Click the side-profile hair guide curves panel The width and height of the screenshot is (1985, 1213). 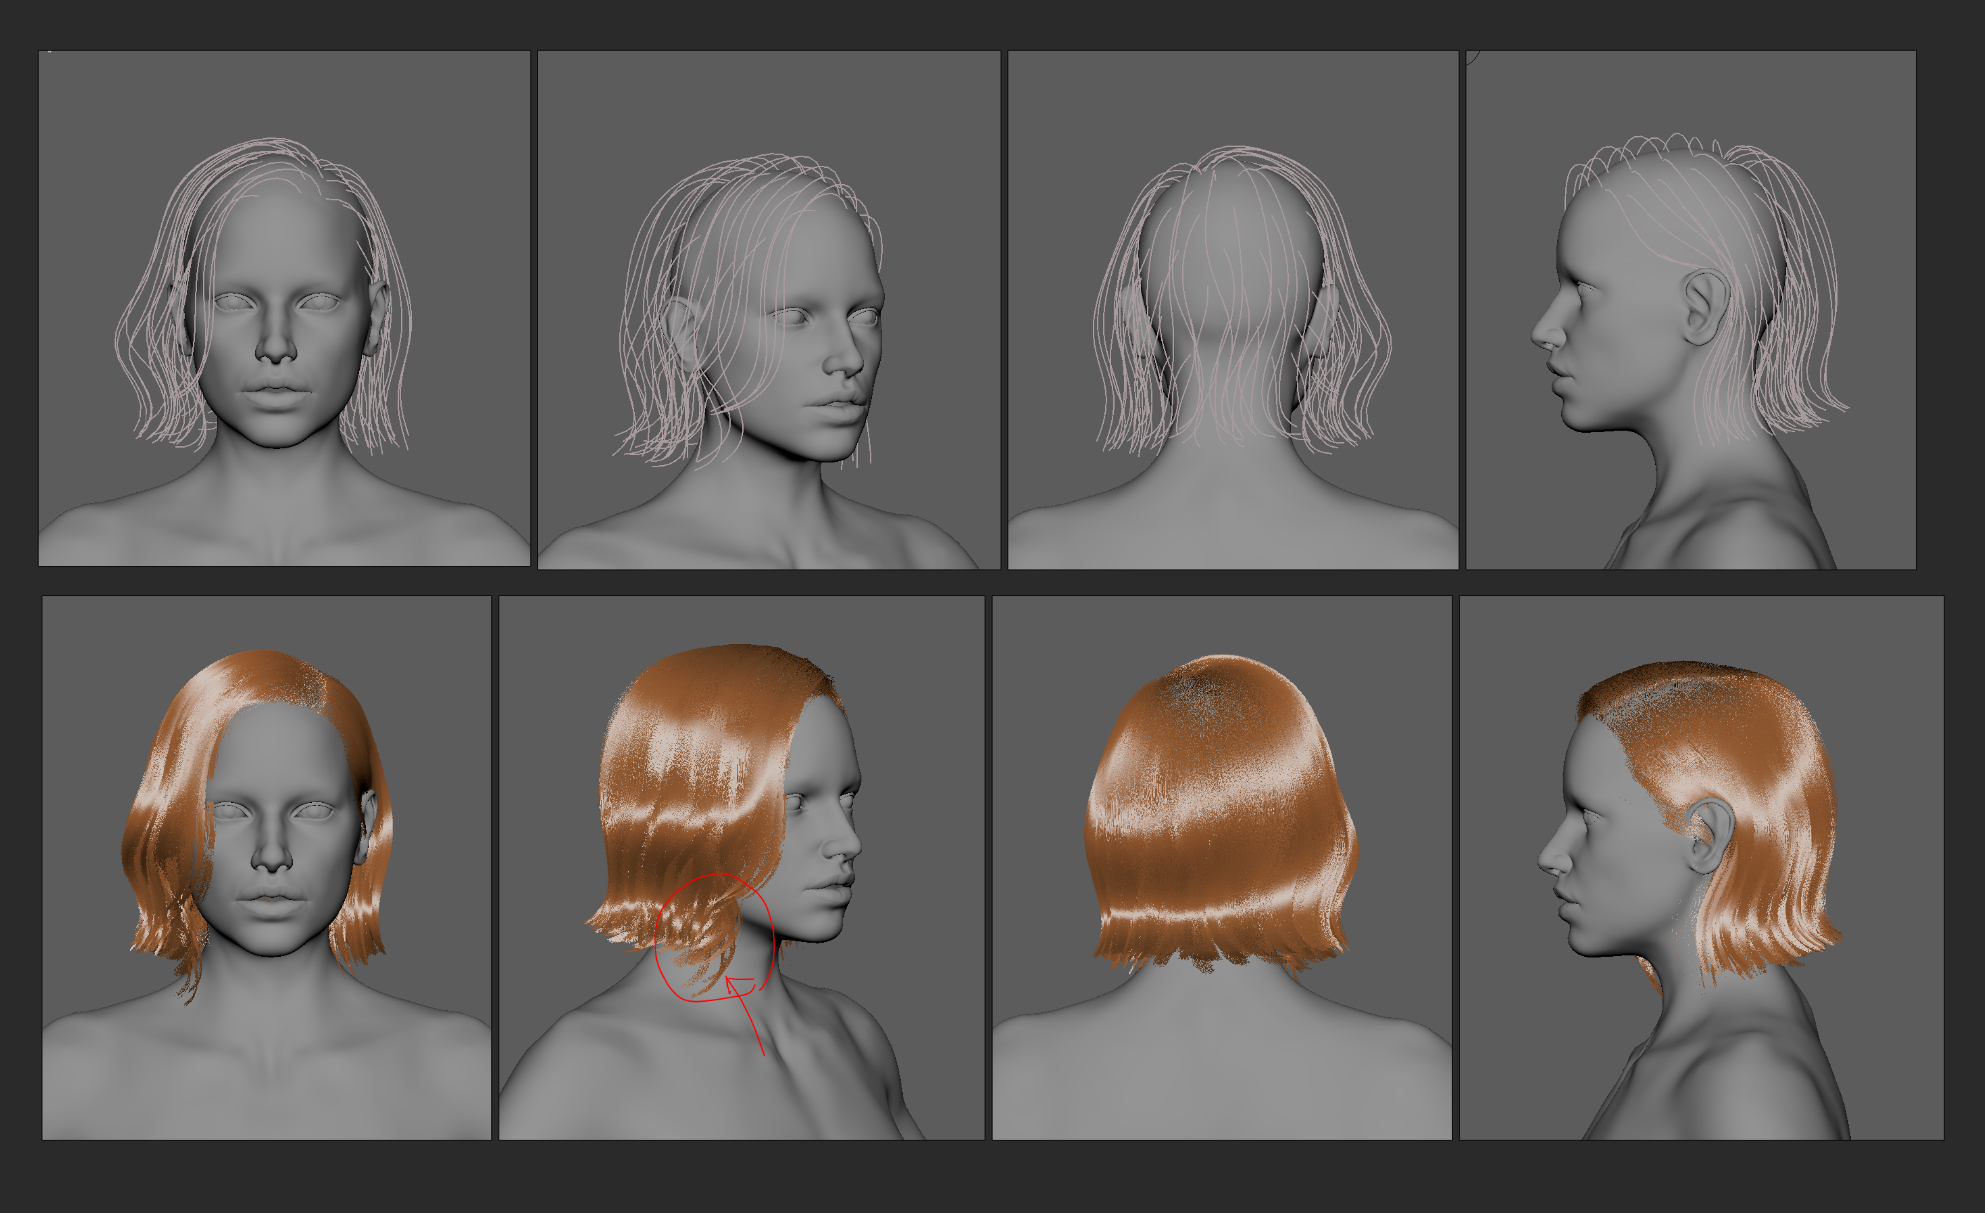1690,309
